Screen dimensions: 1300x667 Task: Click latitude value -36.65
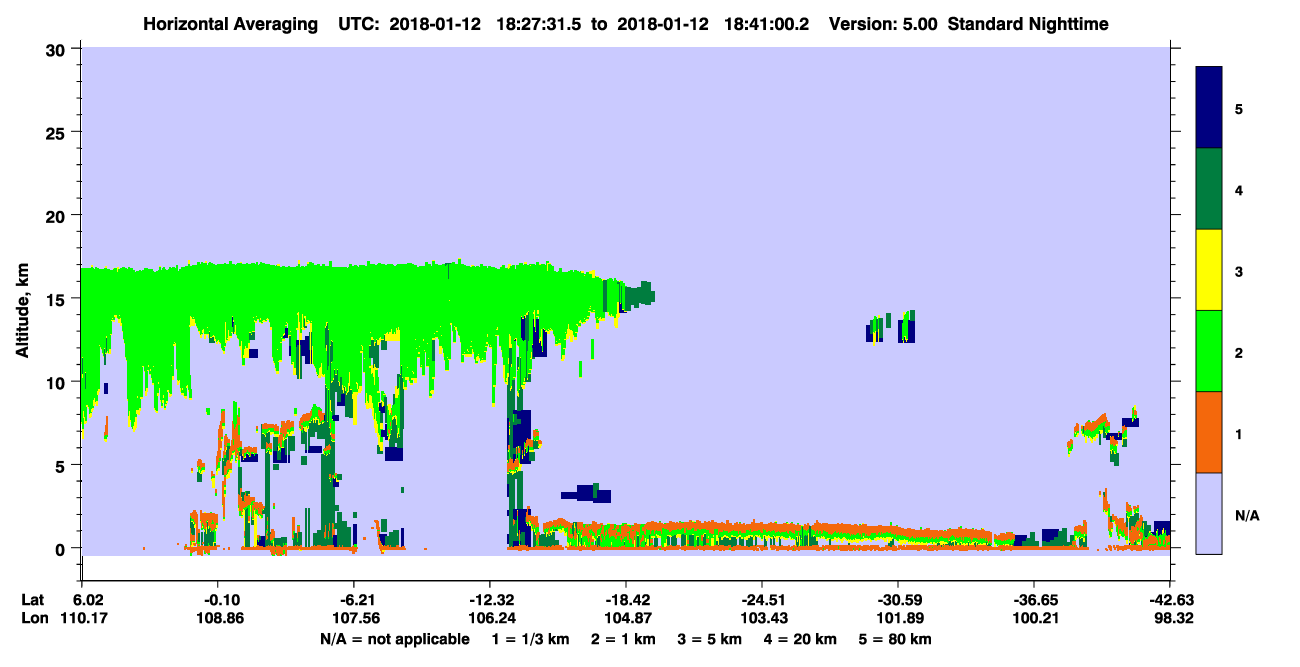1033,600
